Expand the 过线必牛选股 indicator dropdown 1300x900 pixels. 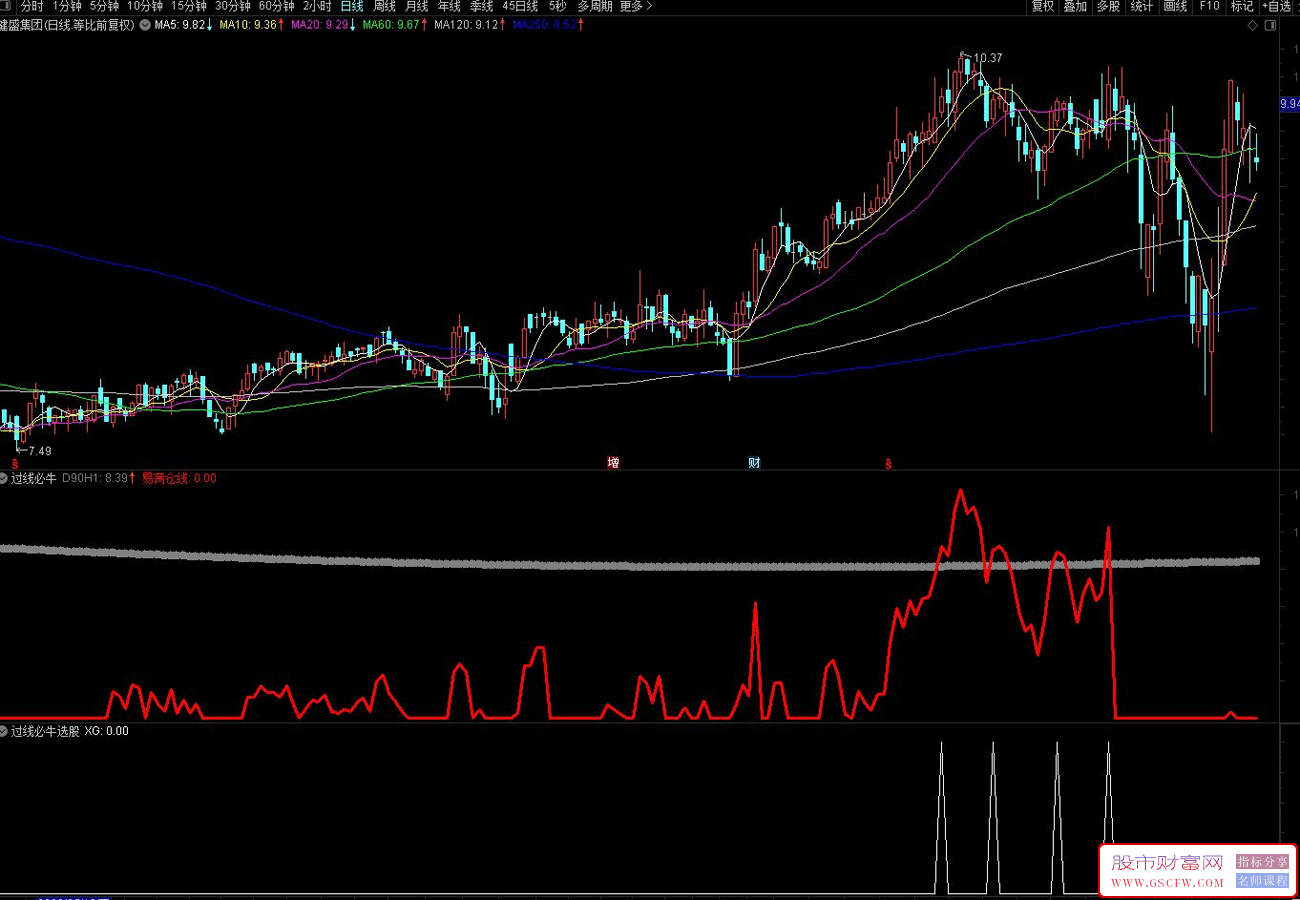(5, 731)
